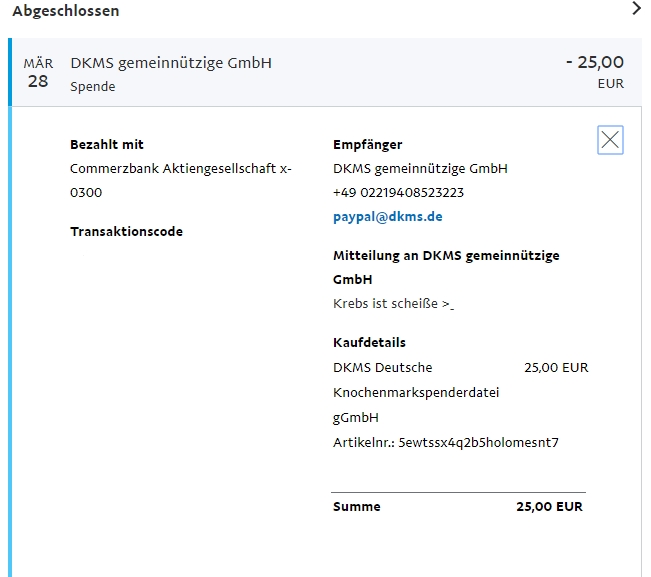This screenshot has width=651, height=577.
Task: Expand the Abgeschlossen section chevron
Action: 636,8
